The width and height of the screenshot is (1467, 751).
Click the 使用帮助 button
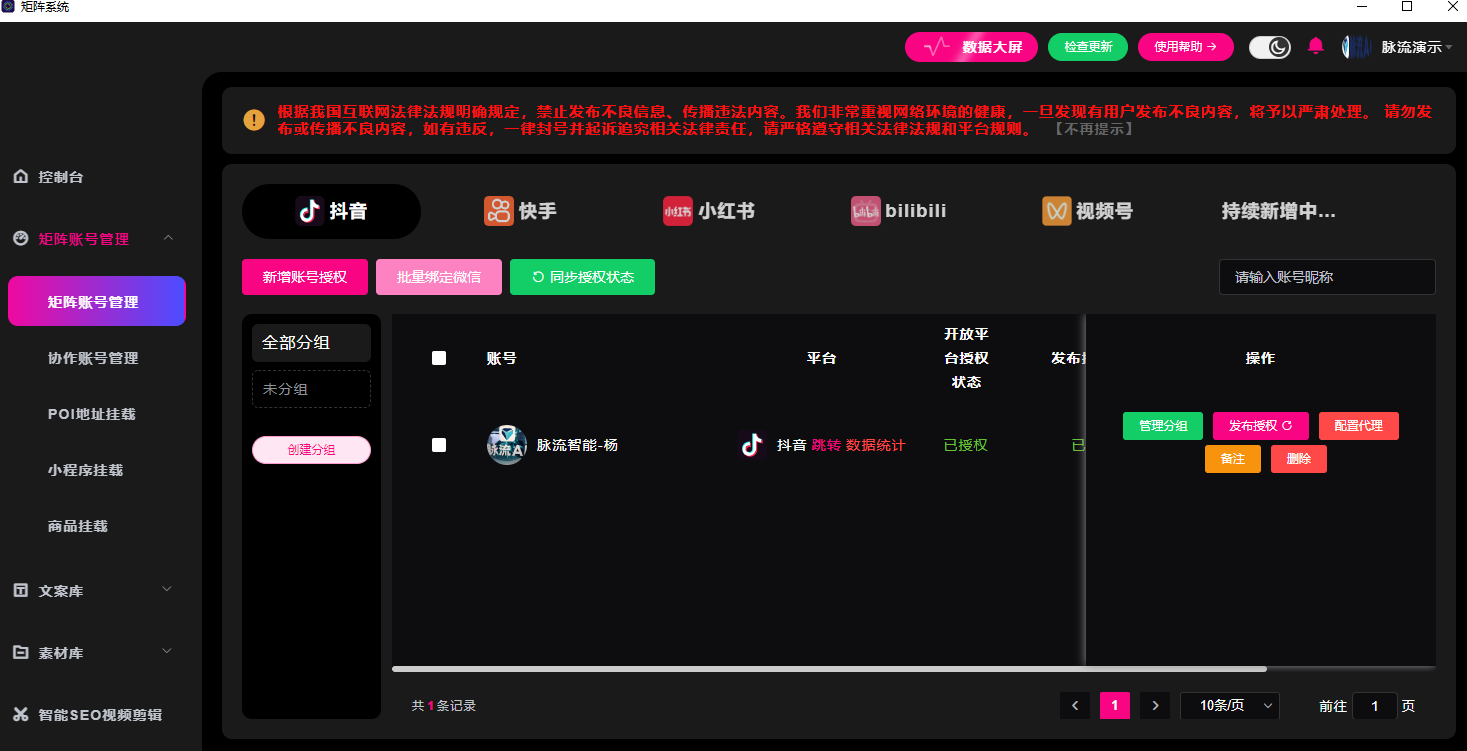click(1186, 47)
